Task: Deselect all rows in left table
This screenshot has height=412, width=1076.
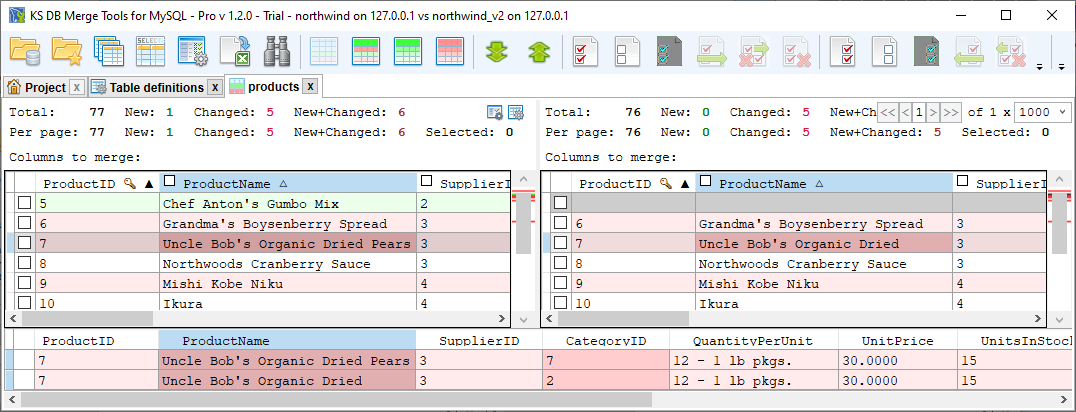Action: [627, 52]
